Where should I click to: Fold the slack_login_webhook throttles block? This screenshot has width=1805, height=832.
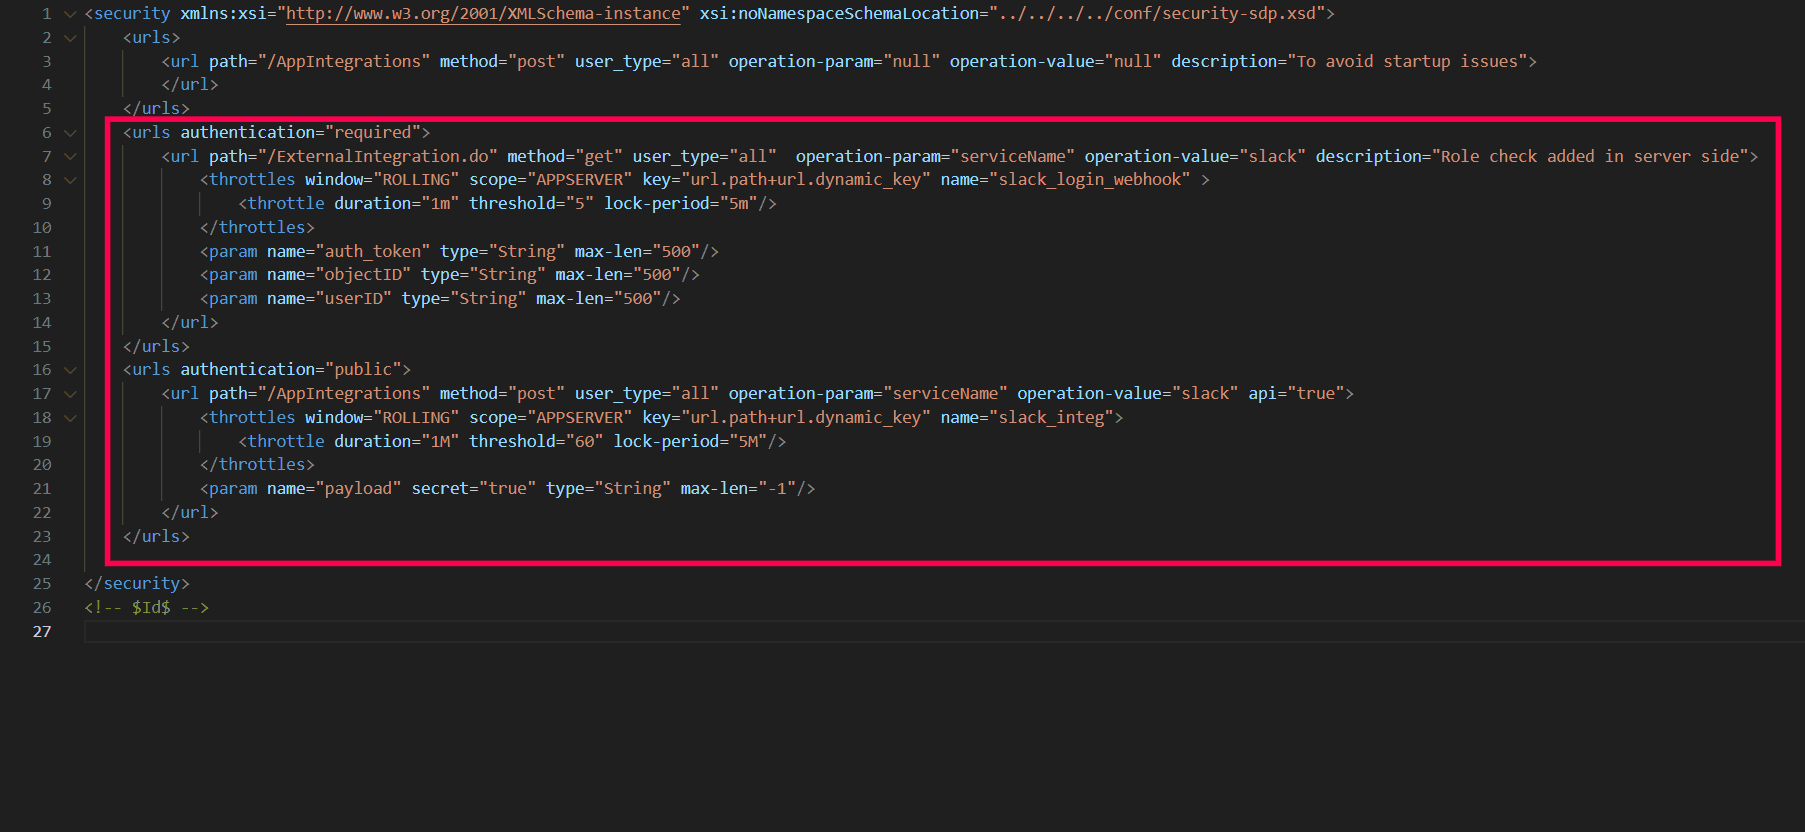point(70,180)
